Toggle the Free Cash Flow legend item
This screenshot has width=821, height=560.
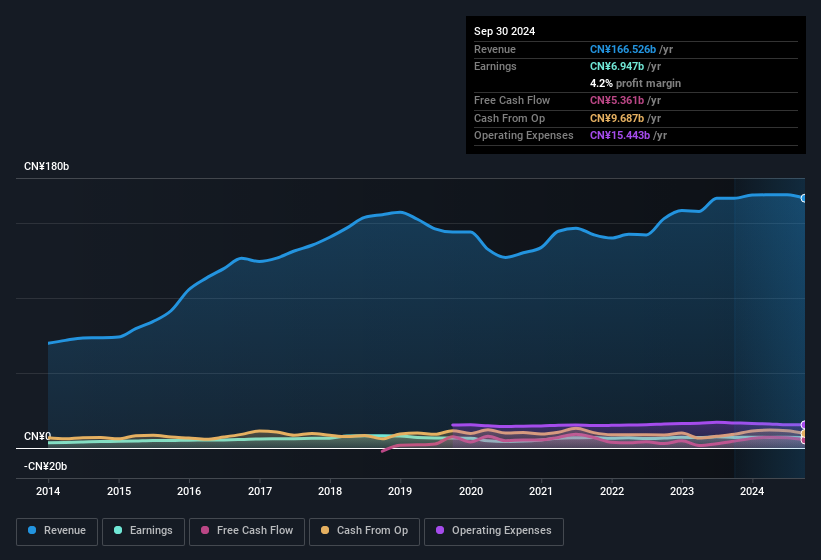pyautogui.click(x=248, y=531)
